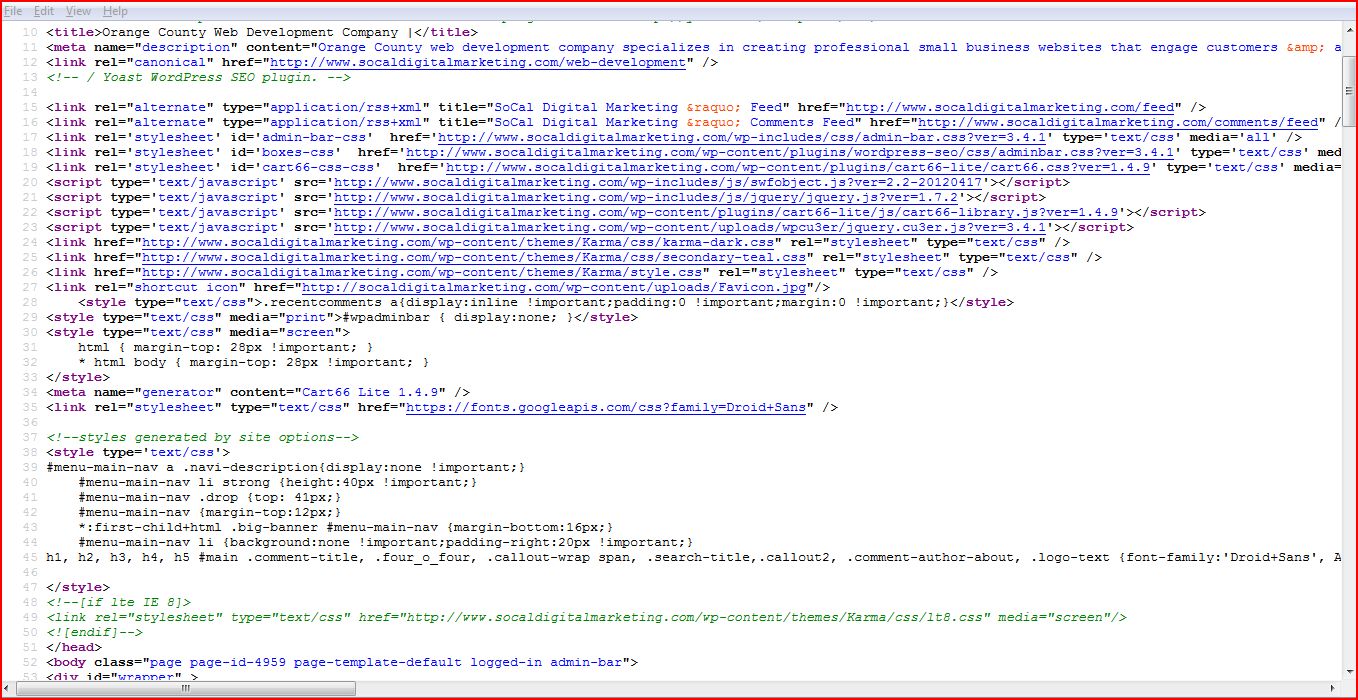Image resolution: width=1358 pixels, height=700 pixels.
Task: Click the '.navi-description{display:none !important;}' line
Action: (x=286, y=467)
